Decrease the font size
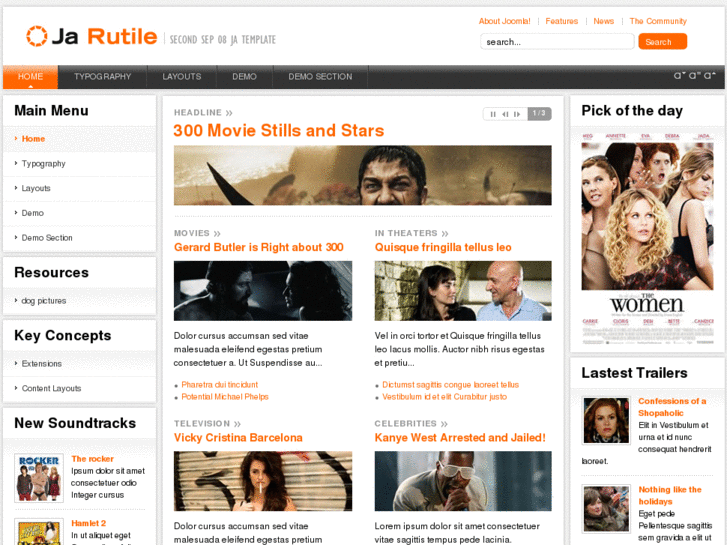 click(x=679, y=75)
